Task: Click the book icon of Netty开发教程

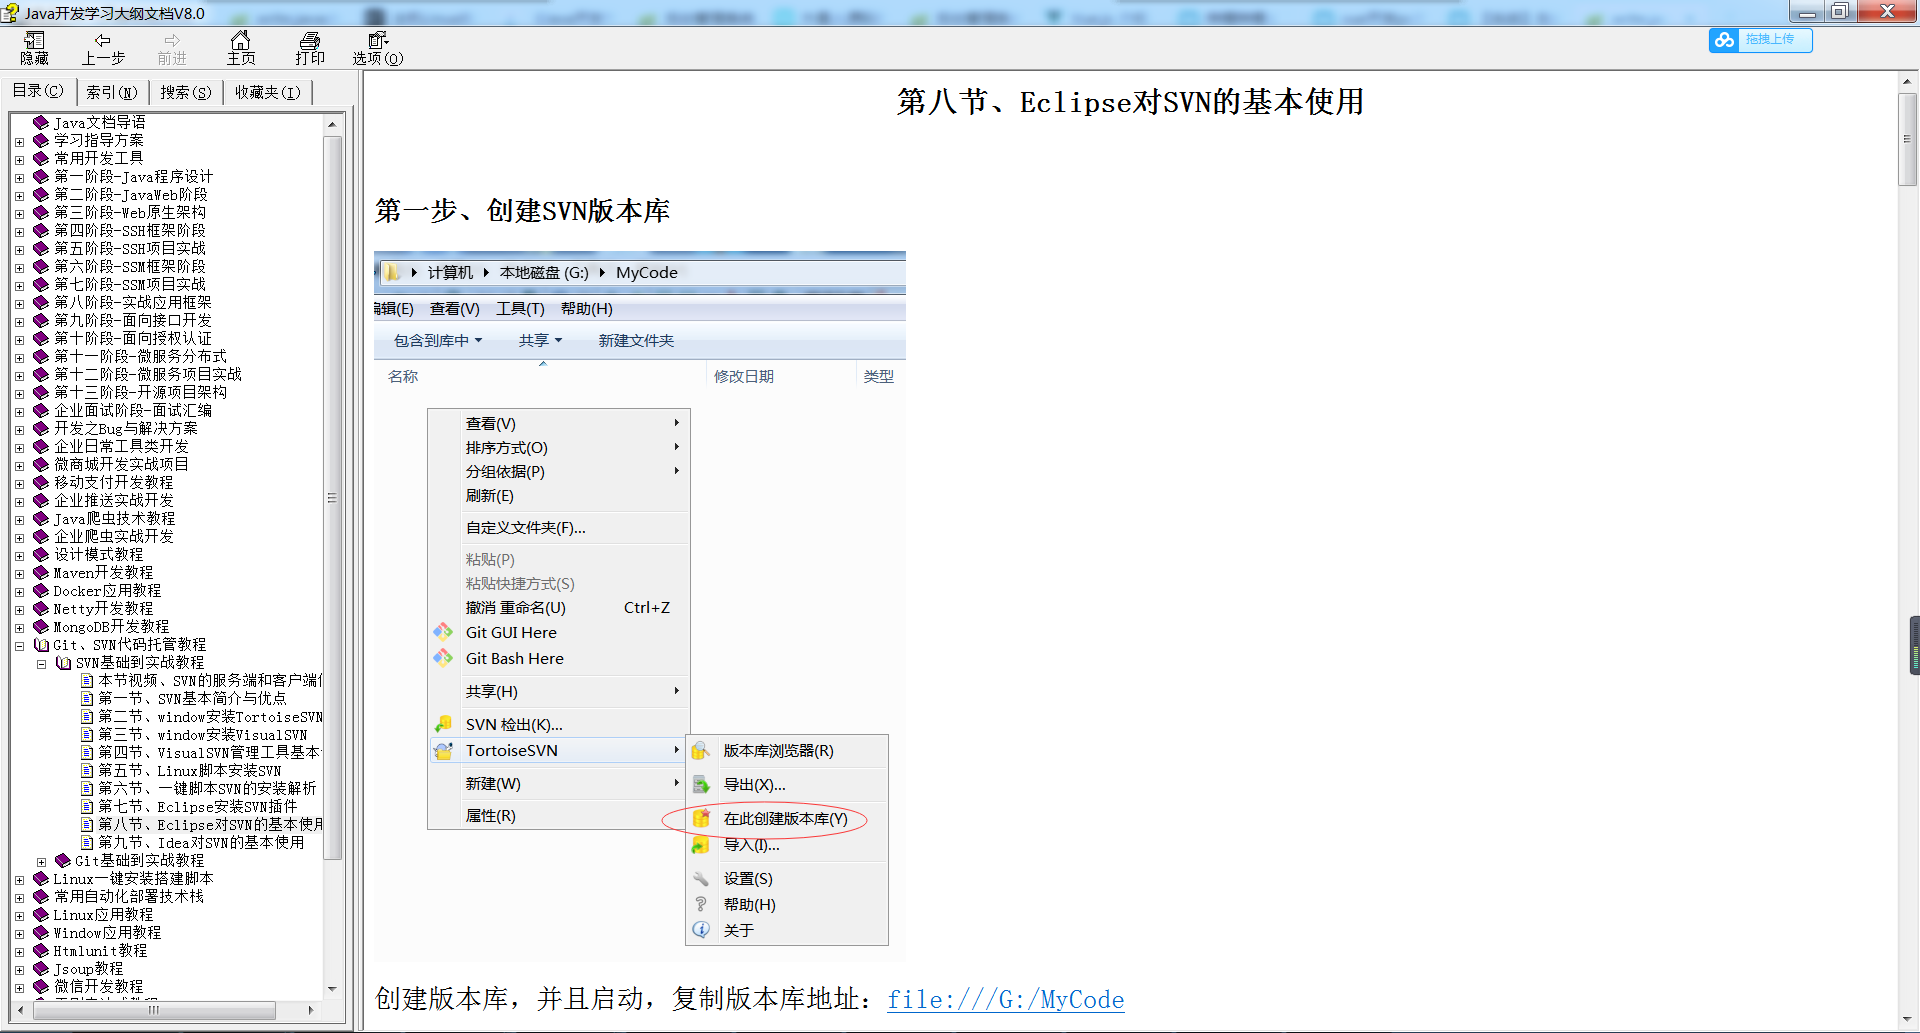Action: [x=41, y=609]
